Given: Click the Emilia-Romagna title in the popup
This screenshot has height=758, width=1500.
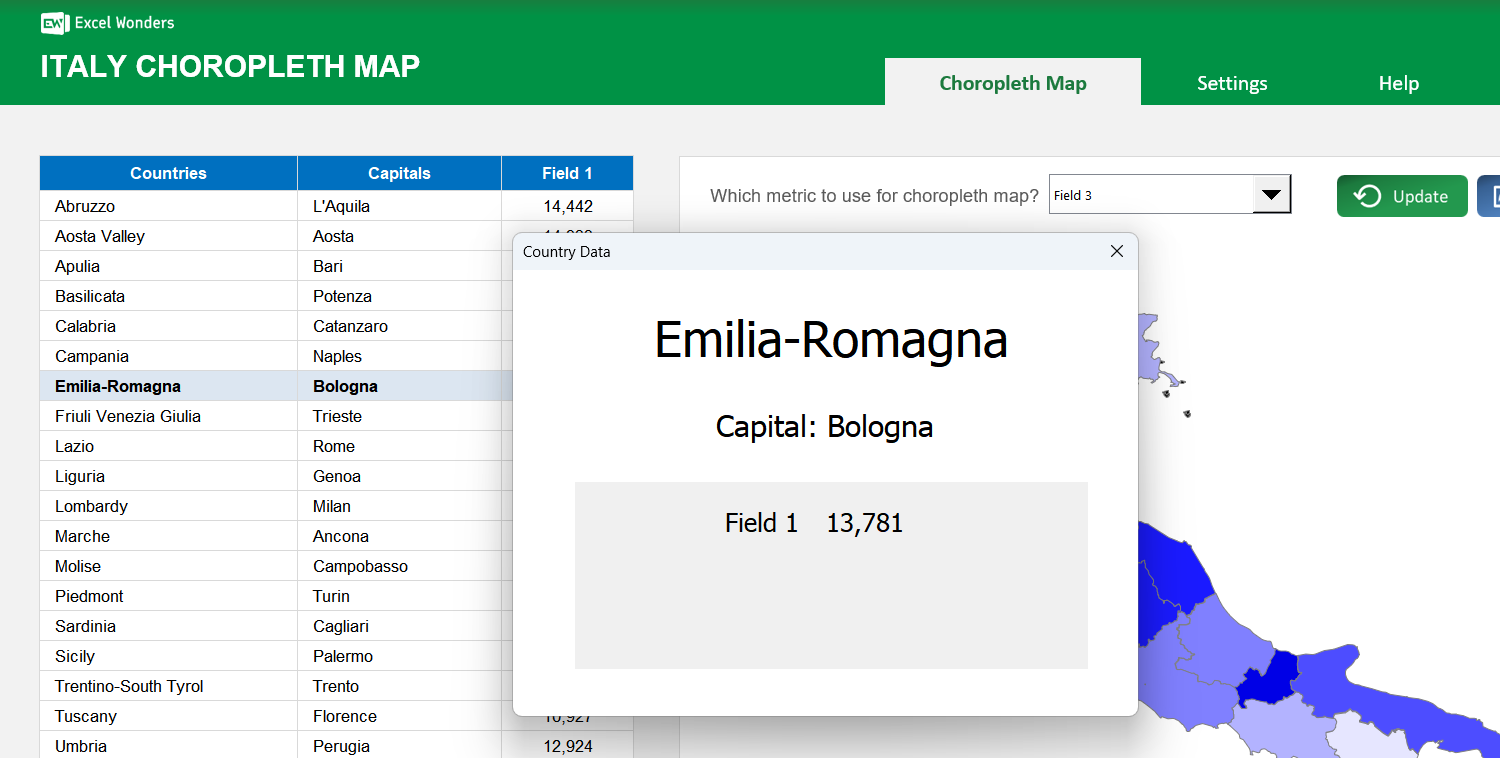Looking at the screenshot, I should [x=830, y=341].
